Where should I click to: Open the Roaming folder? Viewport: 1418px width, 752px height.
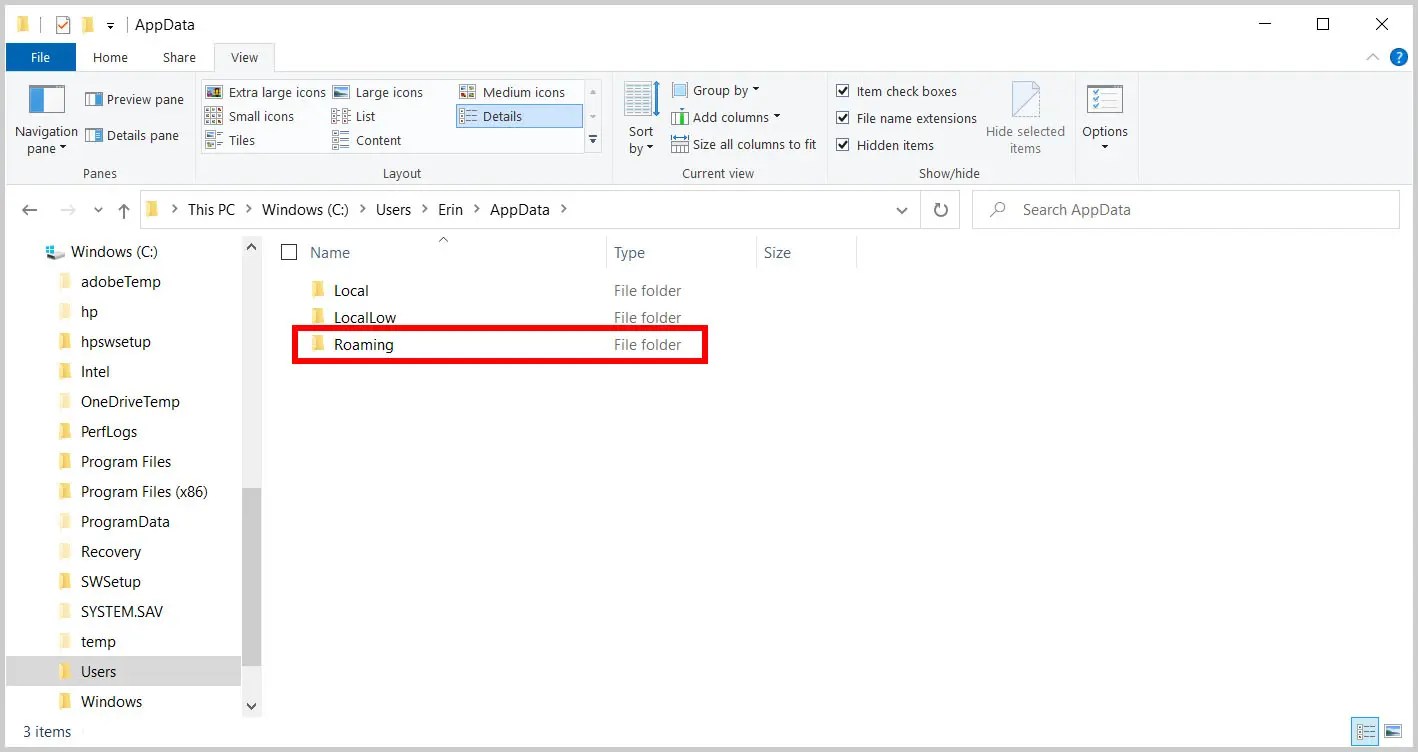click(364, 344)
